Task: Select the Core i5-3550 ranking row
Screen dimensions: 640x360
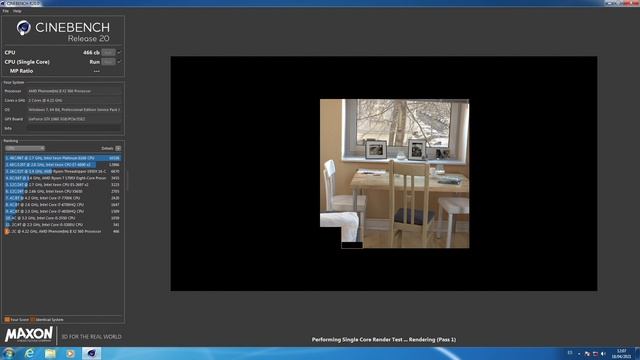Action: point(62,218)
